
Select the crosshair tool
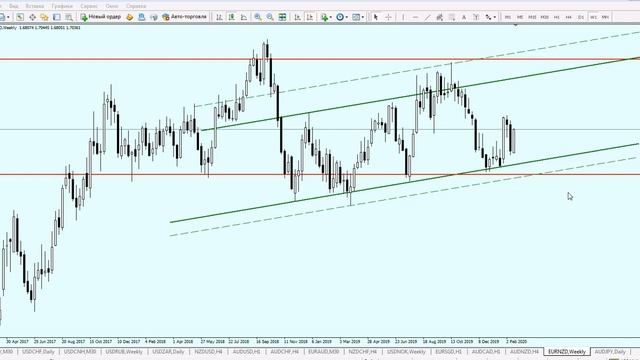click(x=388, y=17)
